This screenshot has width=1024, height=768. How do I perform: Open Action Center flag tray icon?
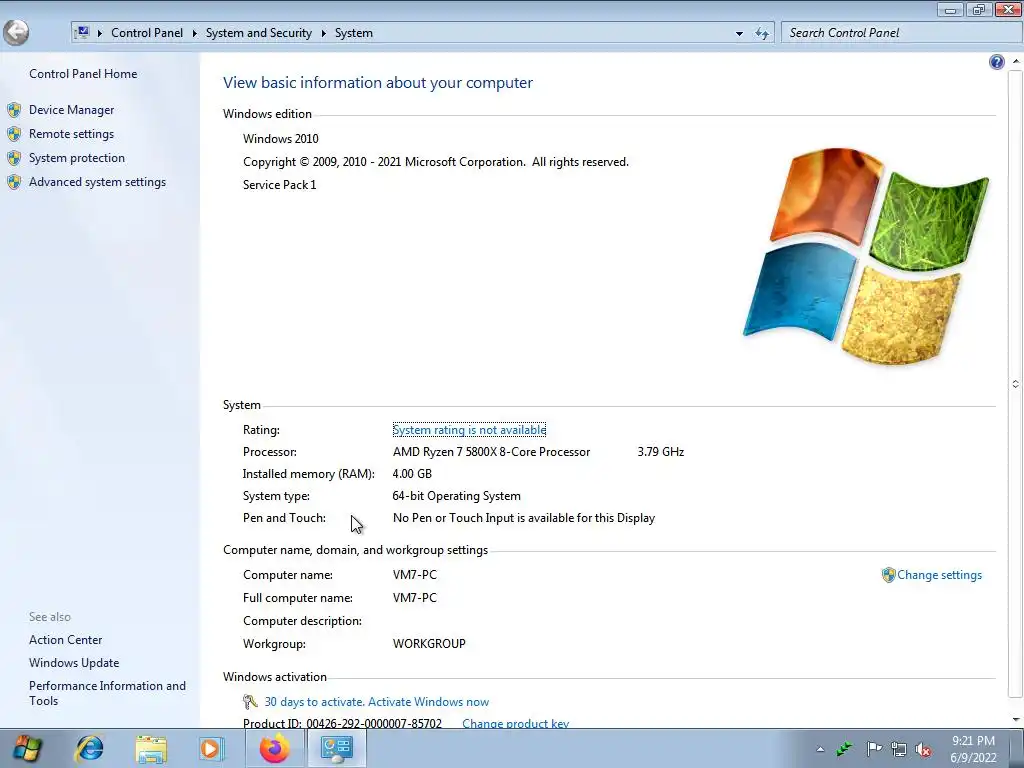point(874,749)
